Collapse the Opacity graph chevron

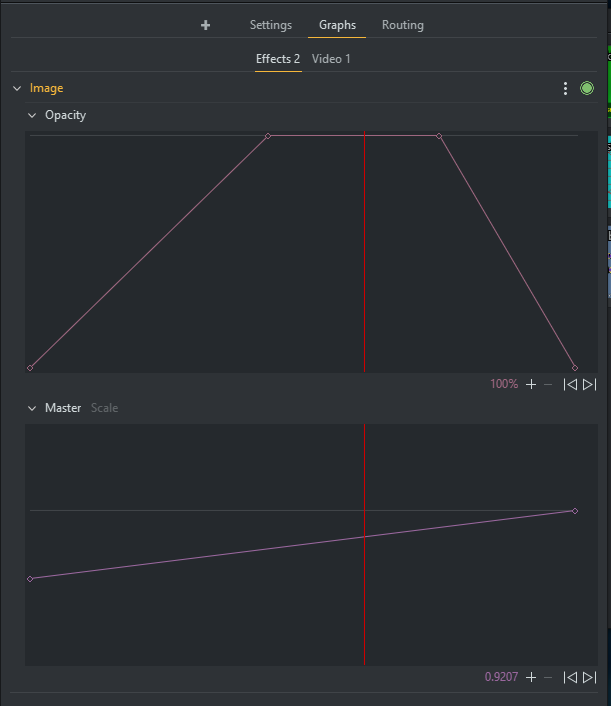click(32, 115)
